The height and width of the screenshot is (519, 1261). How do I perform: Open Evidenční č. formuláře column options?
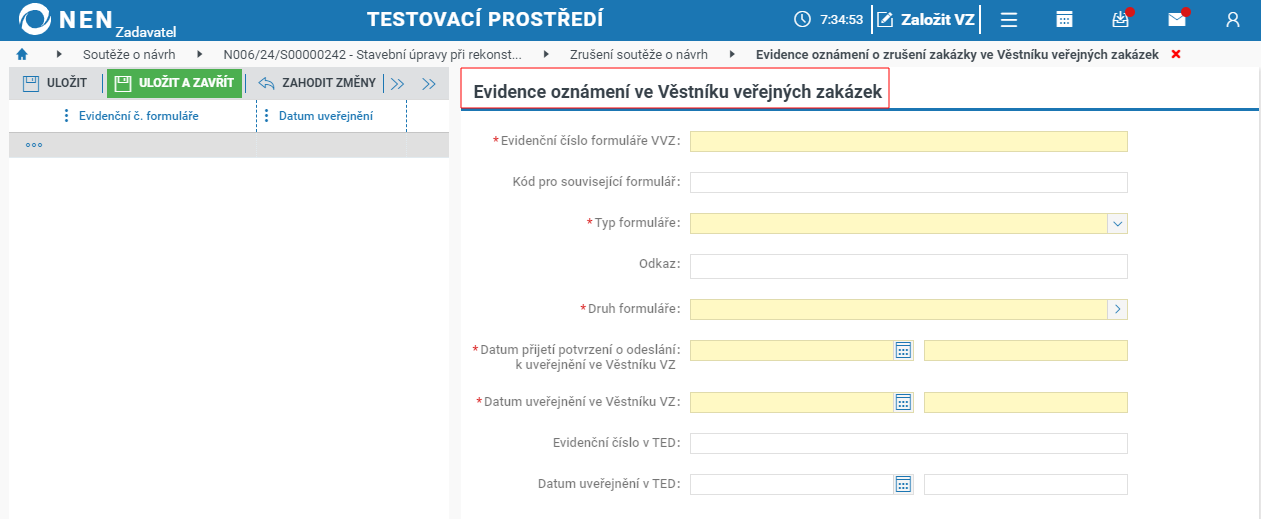pos(66,116)
